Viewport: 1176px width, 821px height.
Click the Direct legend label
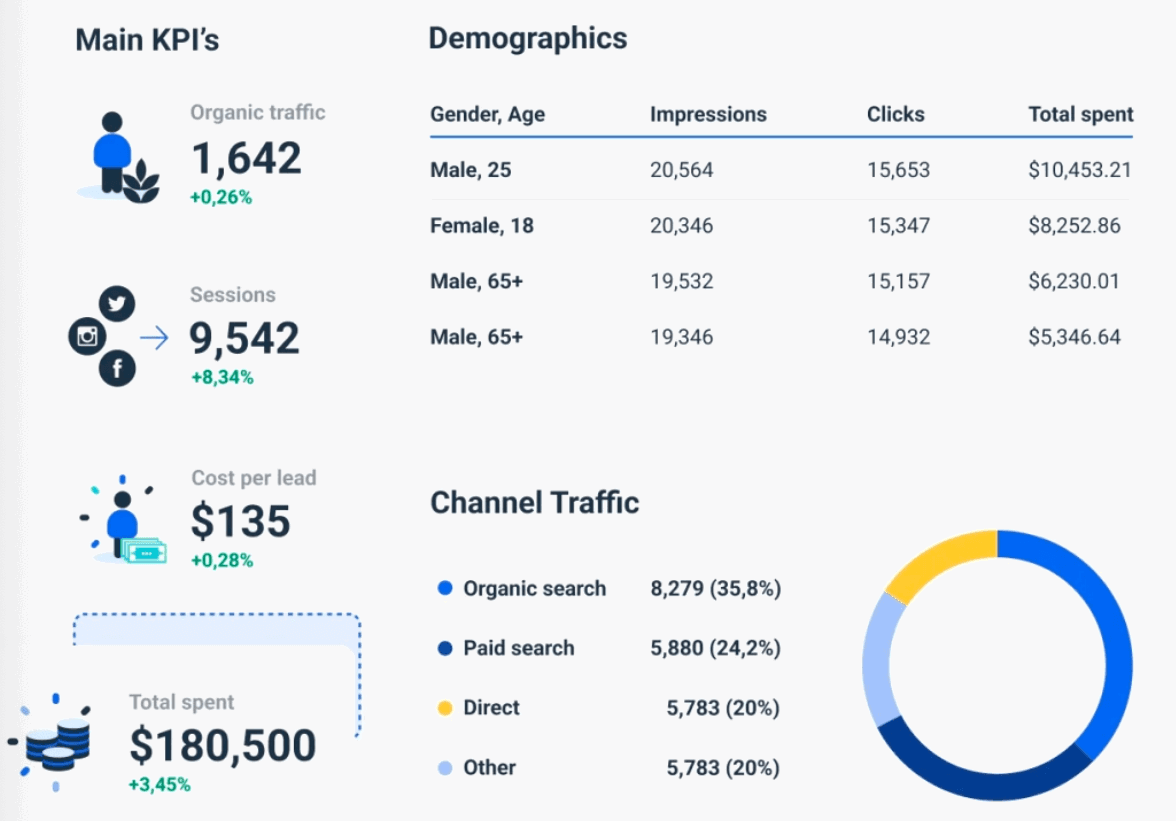coord(491,708)
